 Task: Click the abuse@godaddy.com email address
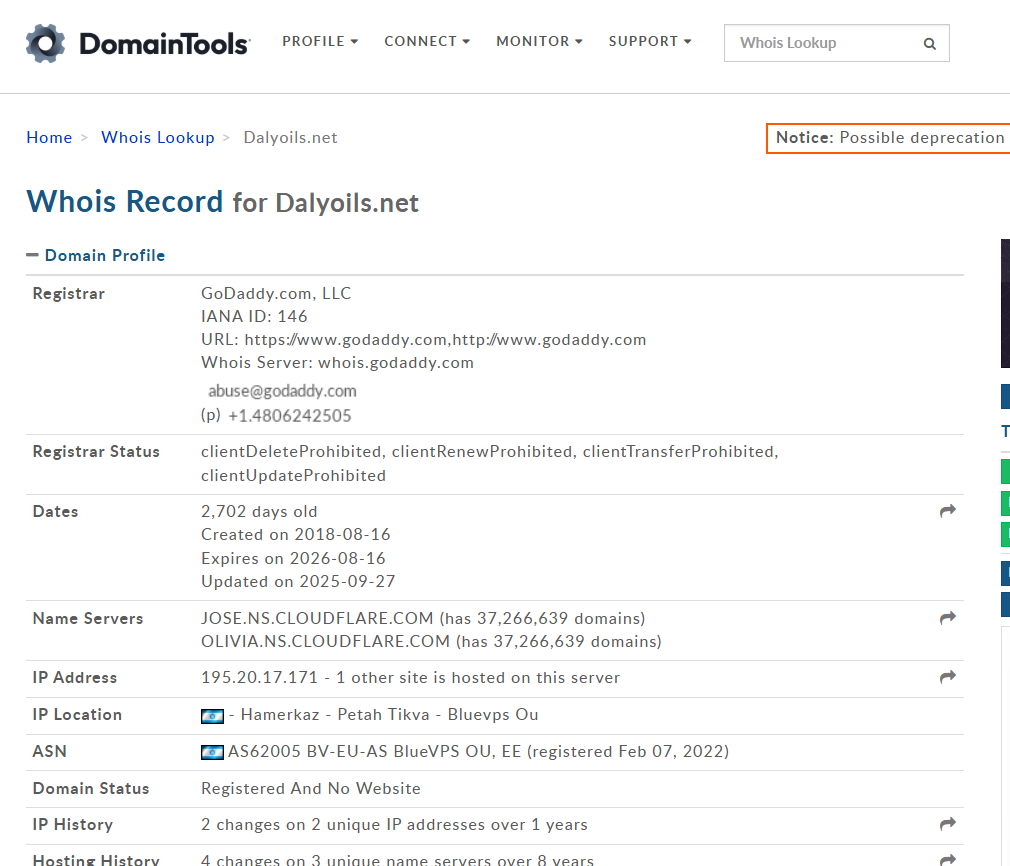tap(281, 390)
